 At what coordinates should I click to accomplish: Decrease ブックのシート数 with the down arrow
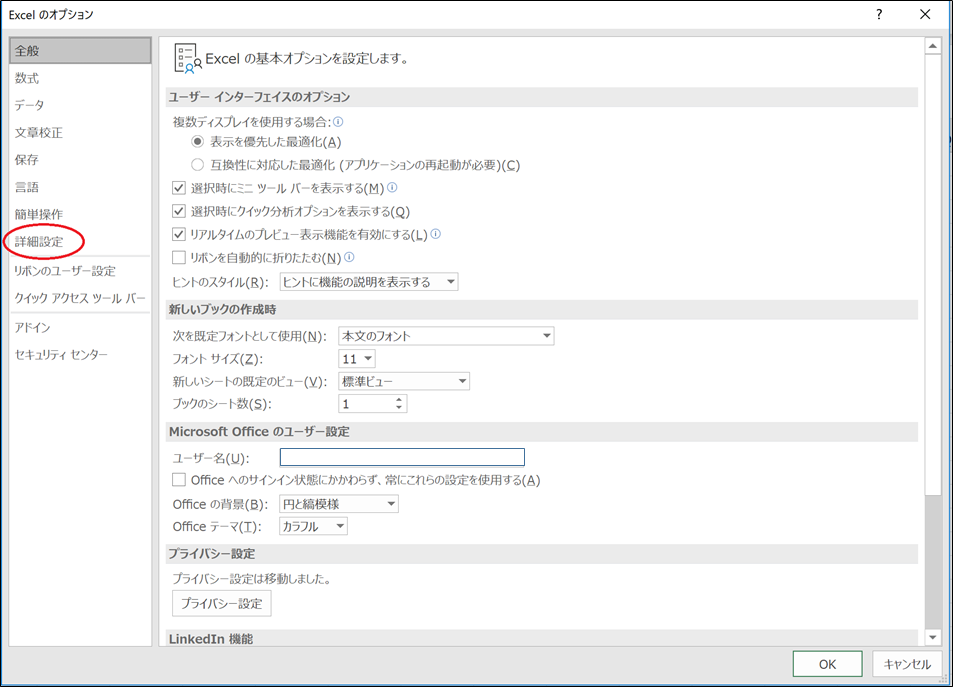[x=399, y=407]
